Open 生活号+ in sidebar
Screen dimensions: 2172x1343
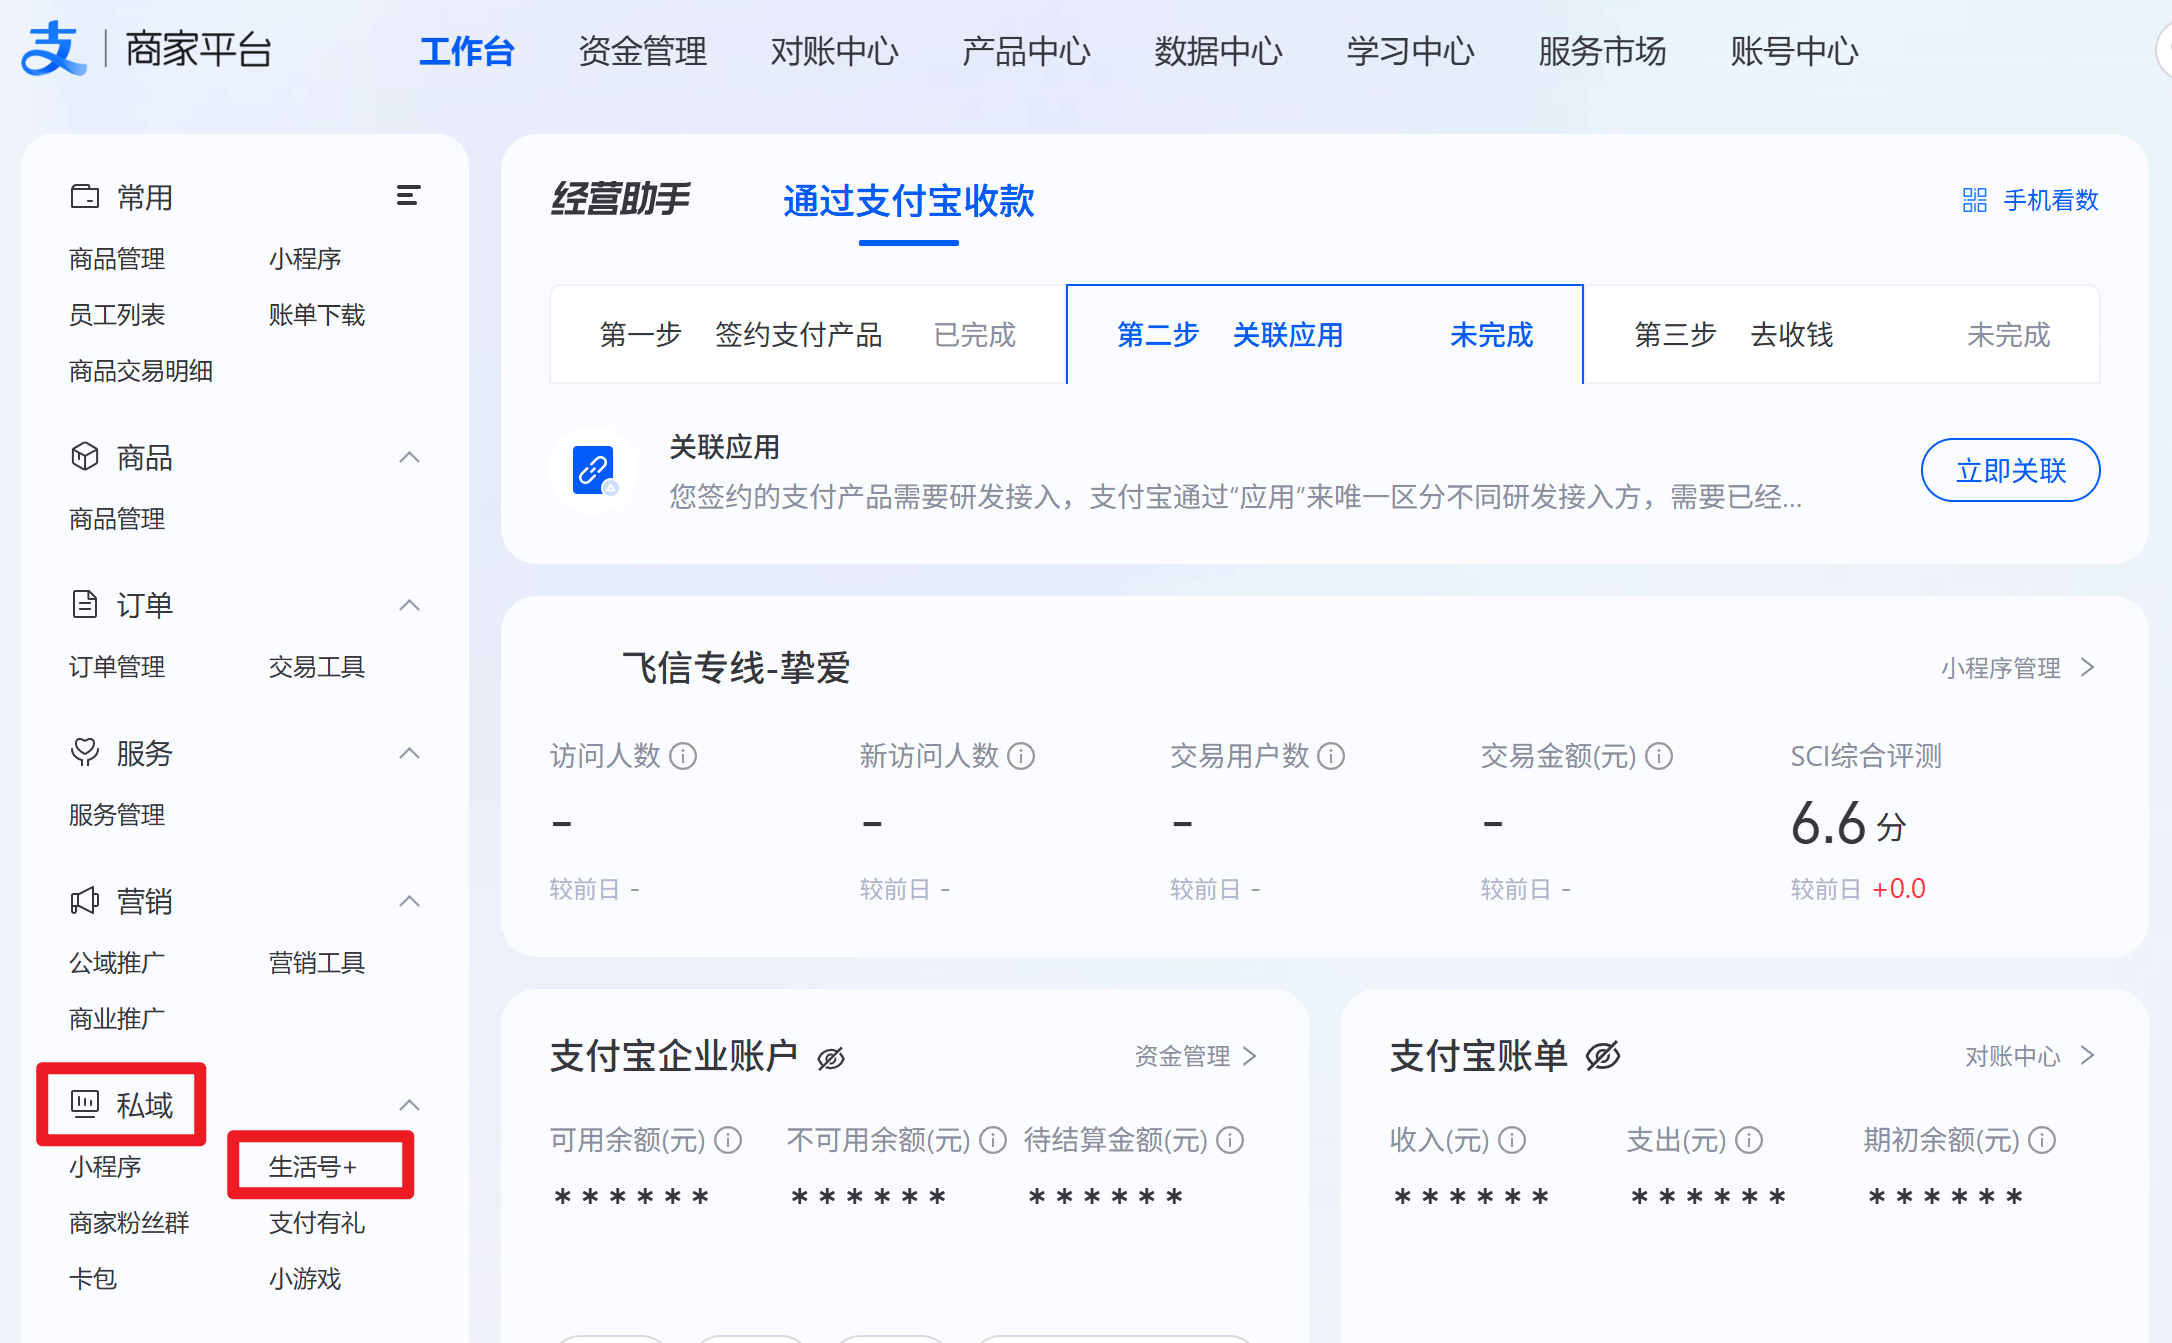[312, 1167]
